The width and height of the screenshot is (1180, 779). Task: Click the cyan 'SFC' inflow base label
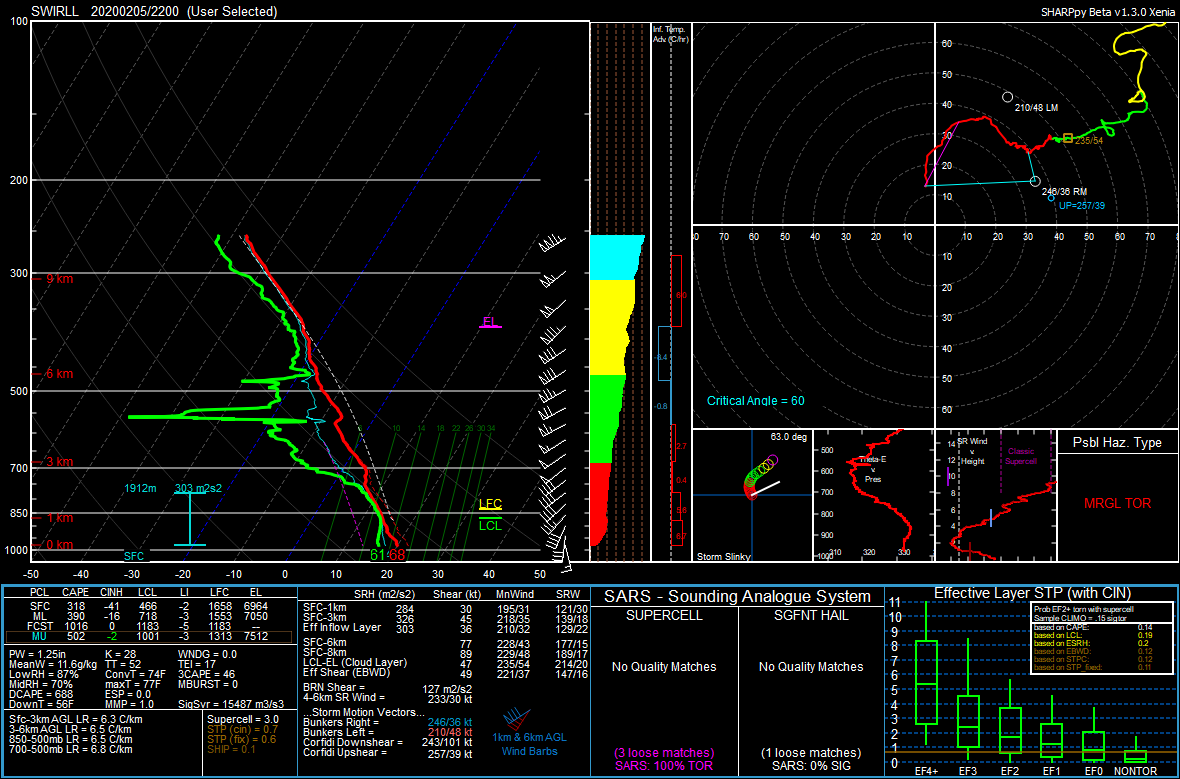pos(134,556)
